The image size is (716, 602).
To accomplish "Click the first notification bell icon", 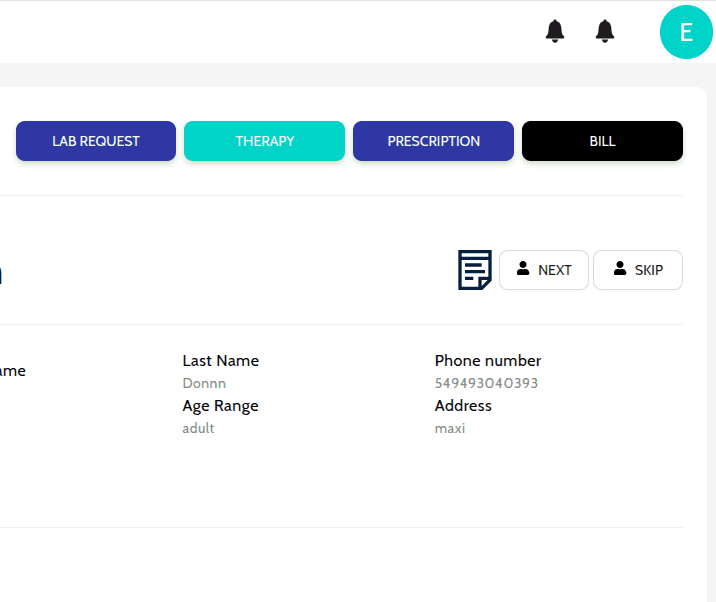I will (x=555, y=31).
